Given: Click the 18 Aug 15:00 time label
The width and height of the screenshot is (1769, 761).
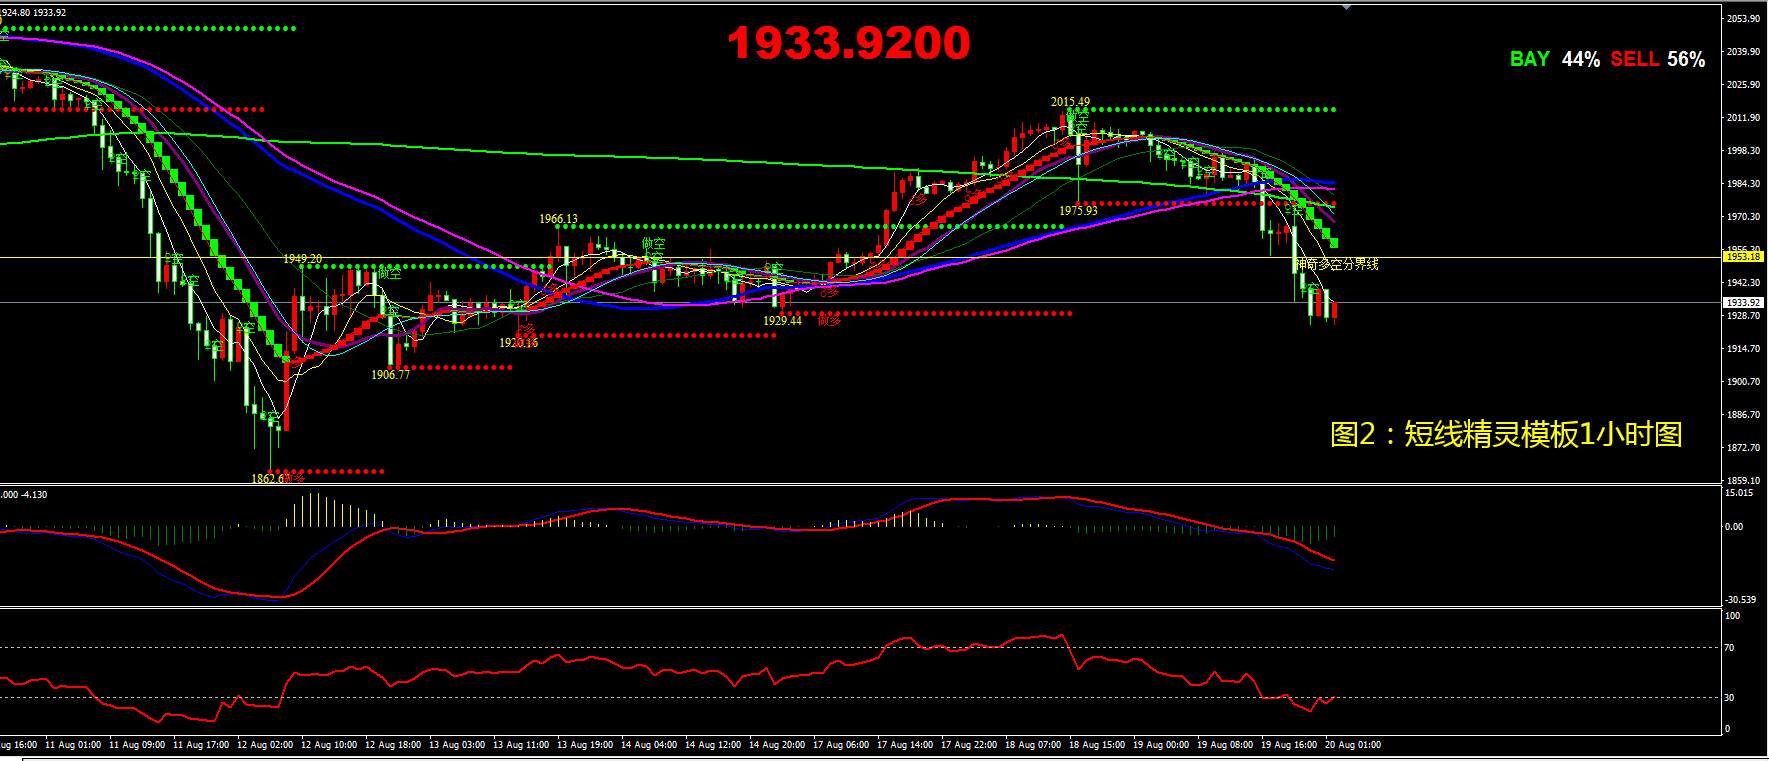Looking at the screenshot, I should [1097, 745].
